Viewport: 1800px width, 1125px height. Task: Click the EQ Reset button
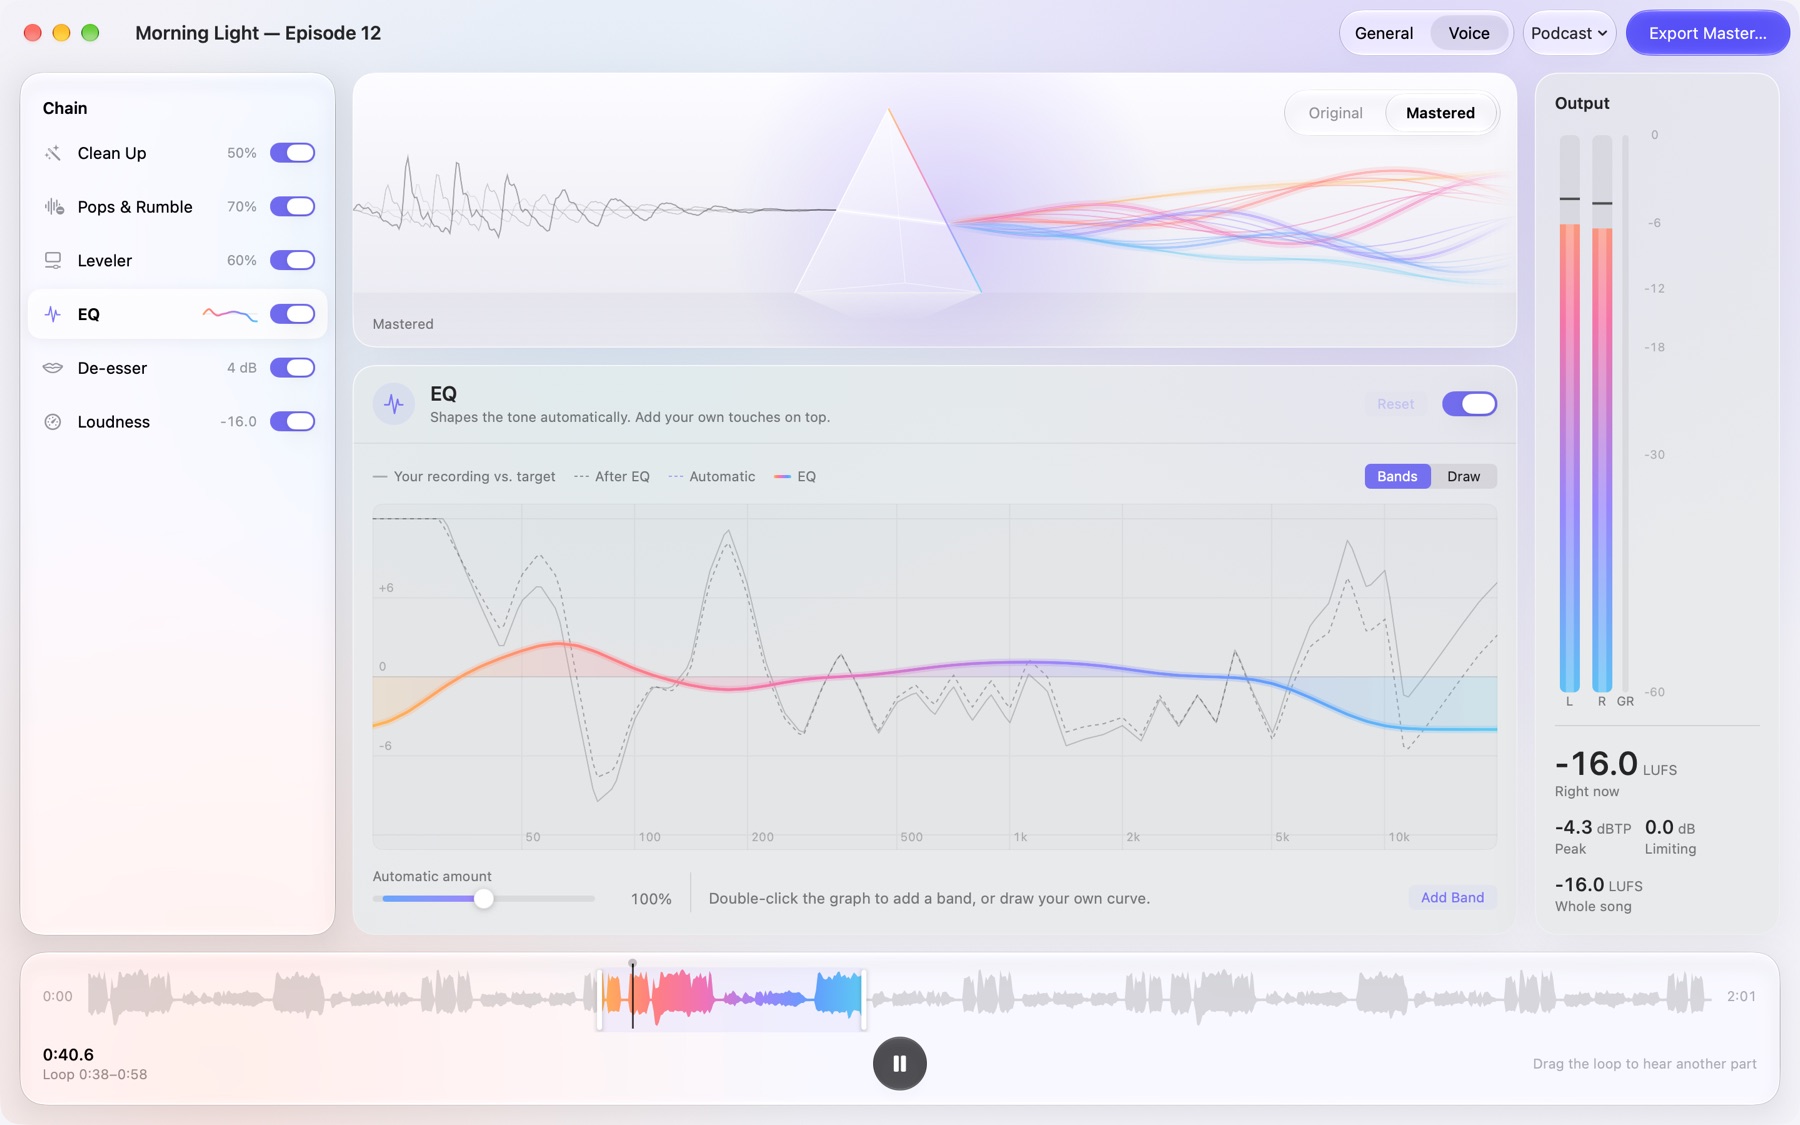tap(1395, 404)
